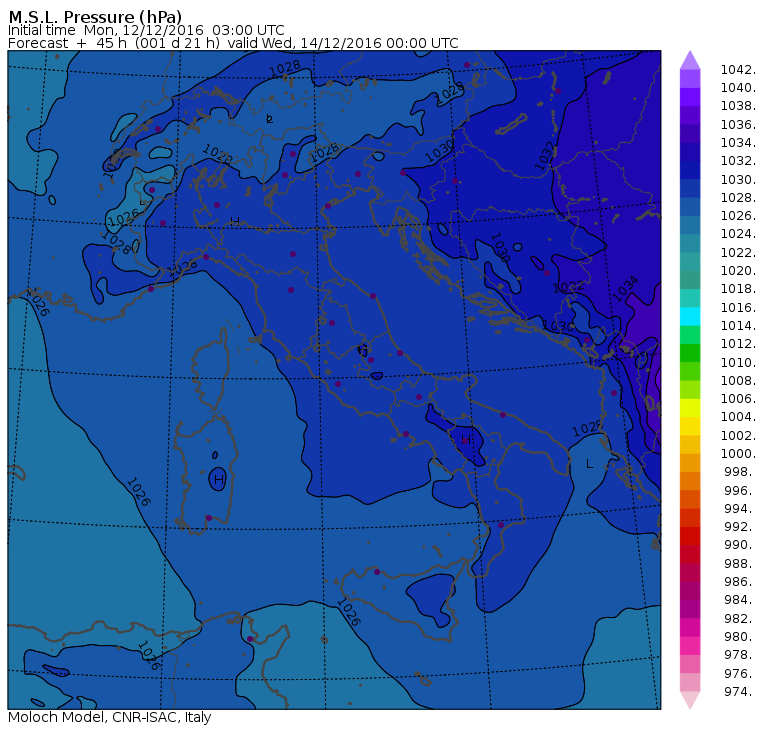Click the 1000 legend value
This screenshot has width=760, height=731.
click(x=738, y=454)
